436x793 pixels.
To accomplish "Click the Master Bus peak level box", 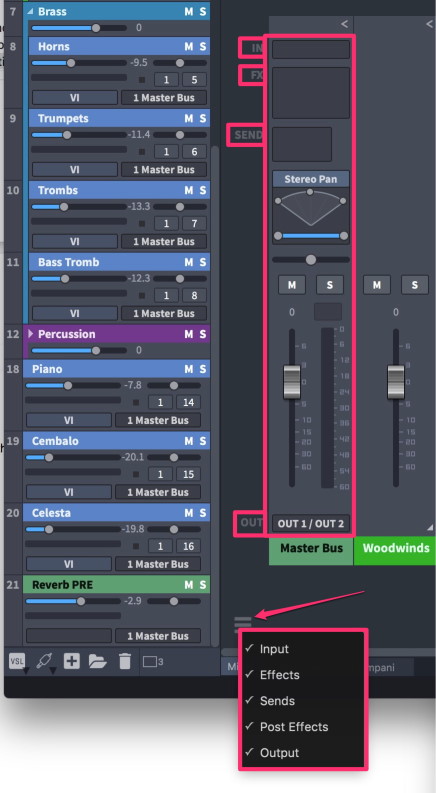I will point(328,312).
